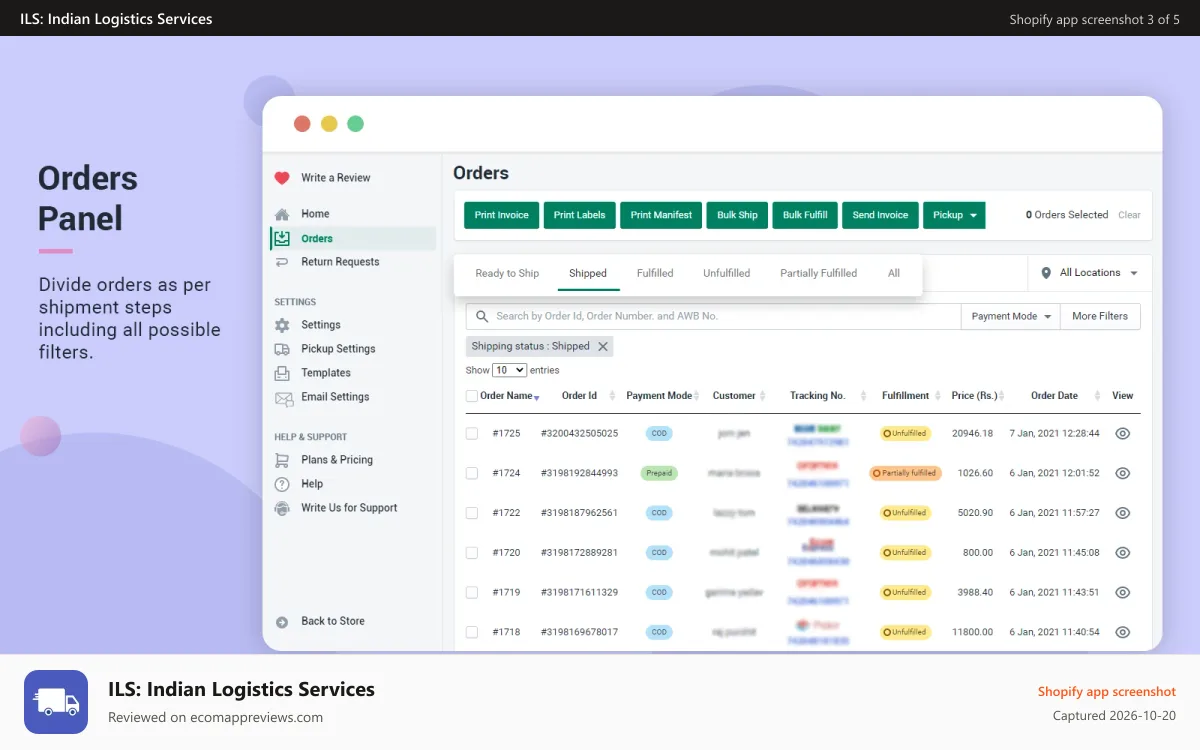This screenshot has width=1200, height=750.
Task: Click the Write Us for Support headset icon
Action: click(x=282, y=508)
